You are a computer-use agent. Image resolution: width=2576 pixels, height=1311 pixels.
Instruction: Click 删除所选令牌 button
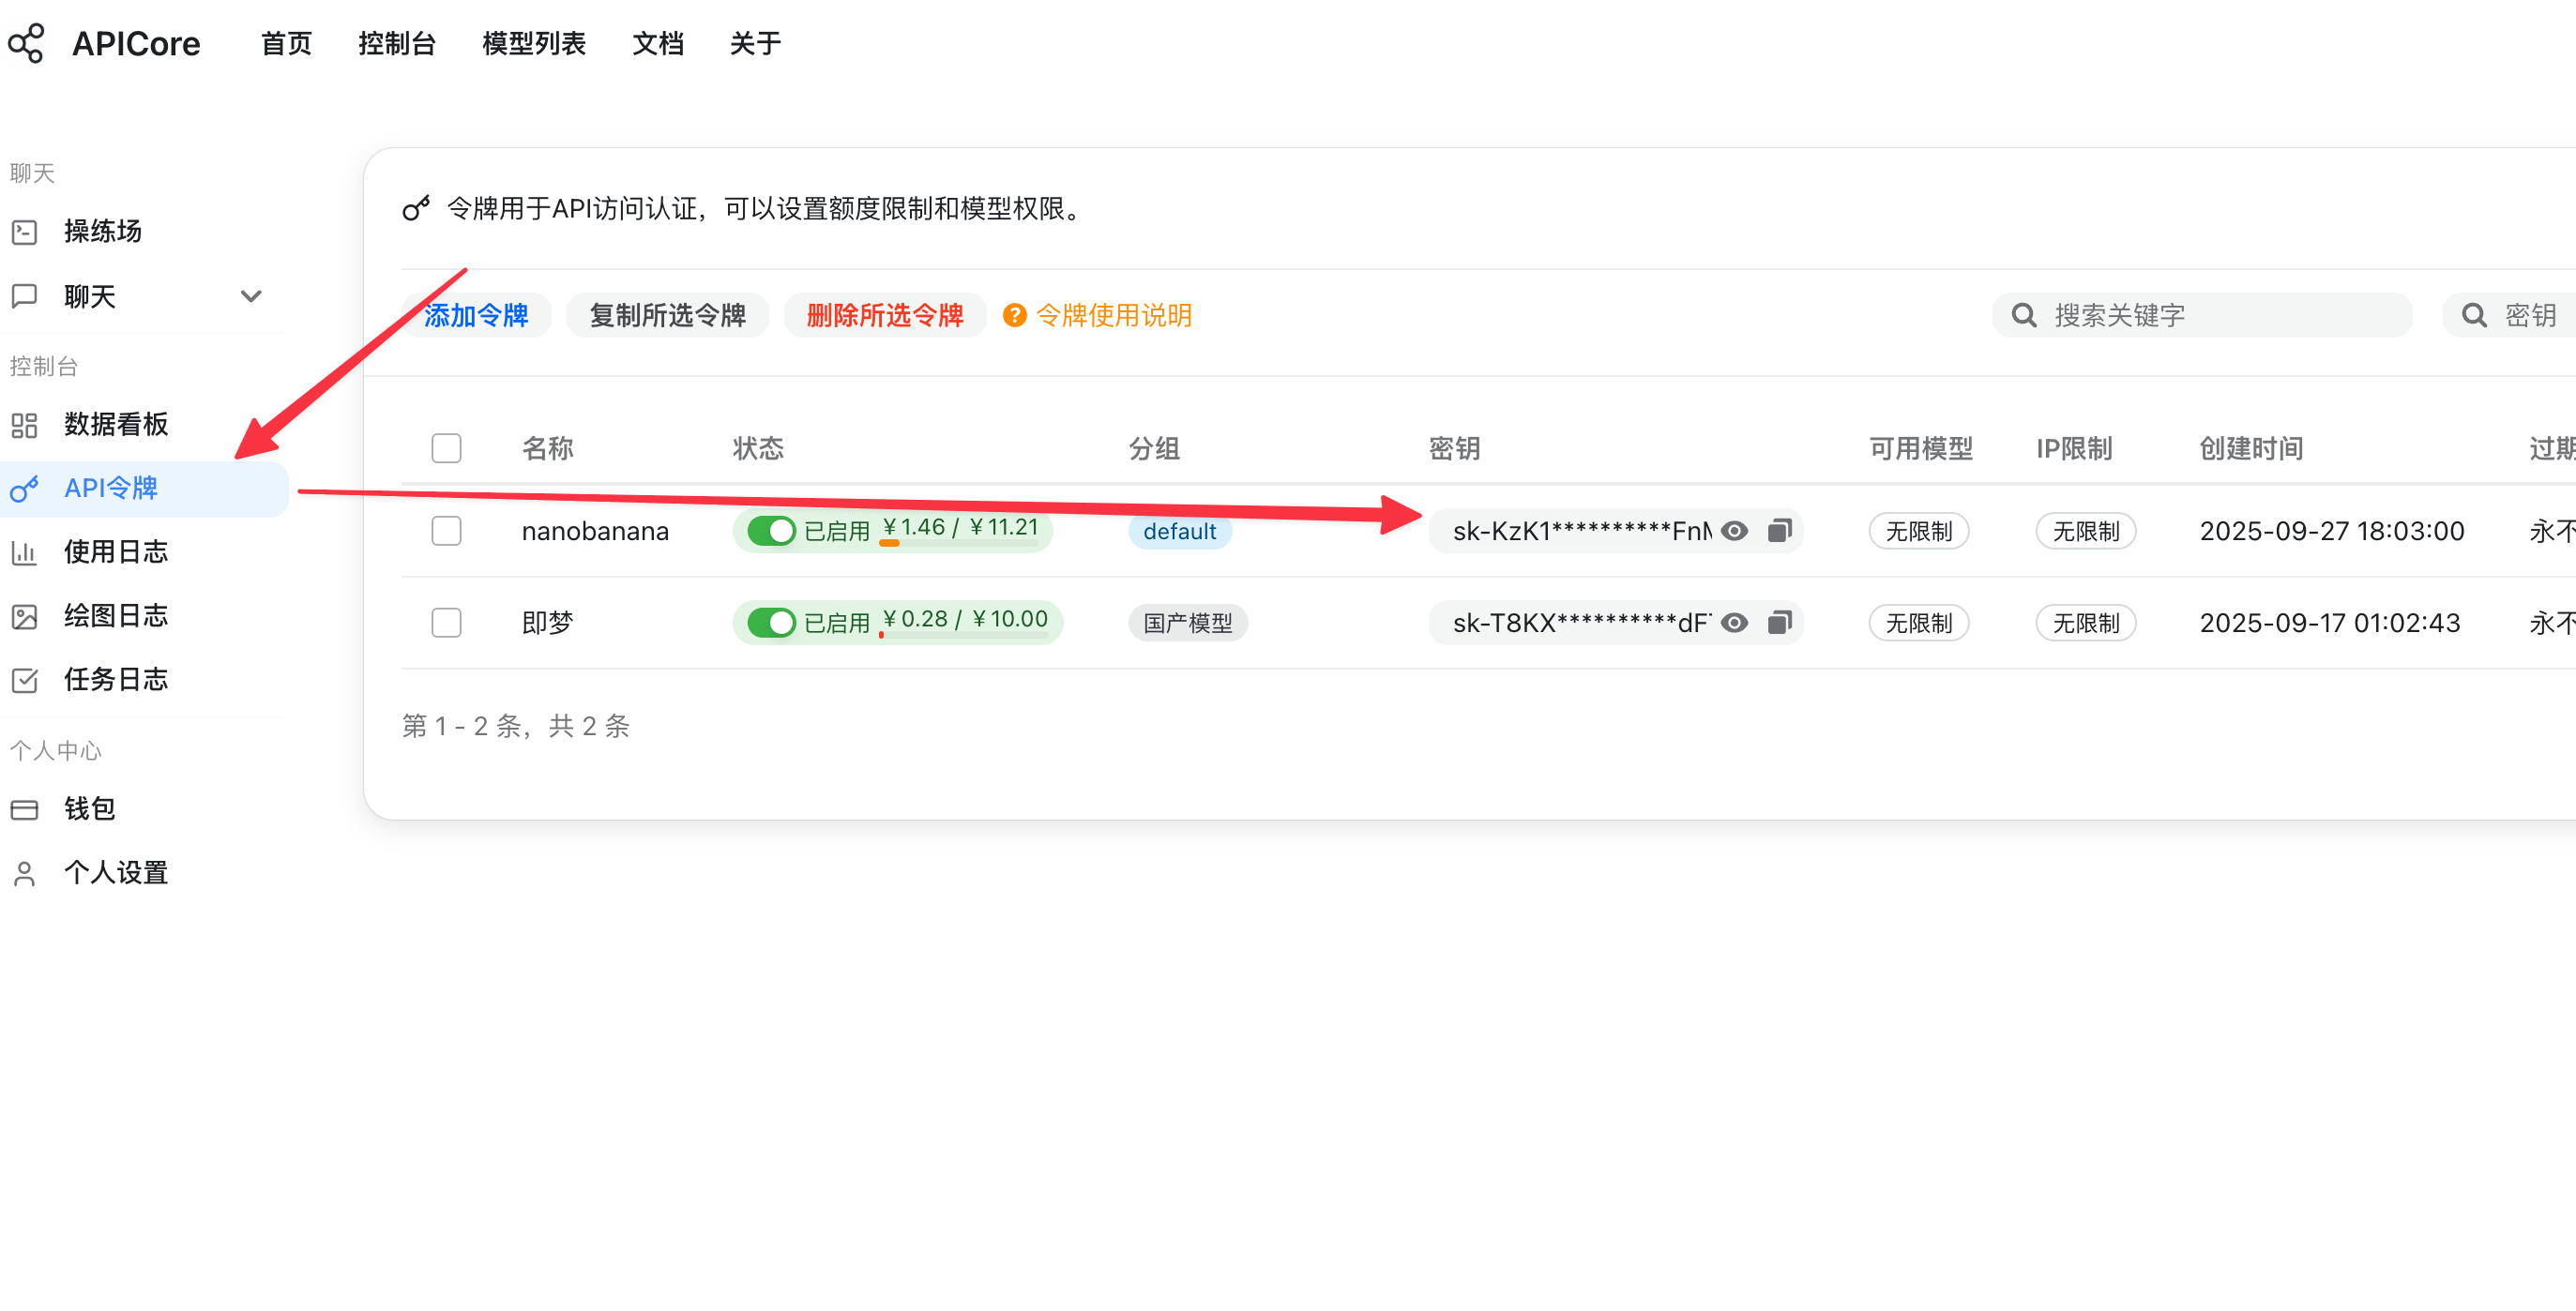(x=884, y=315)
